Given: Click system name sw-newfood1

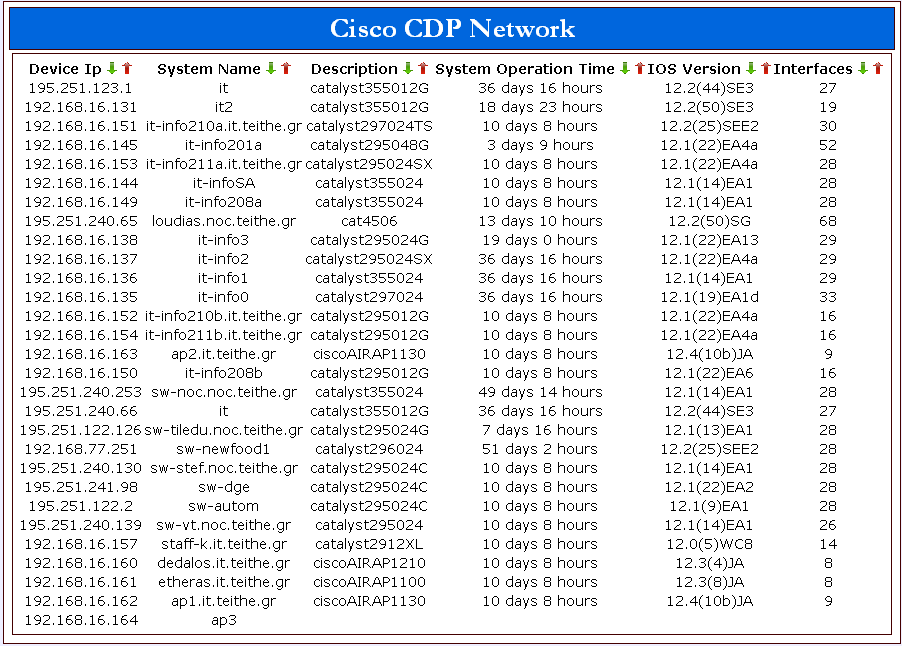Looking at the screenshot, I should 223,449.
